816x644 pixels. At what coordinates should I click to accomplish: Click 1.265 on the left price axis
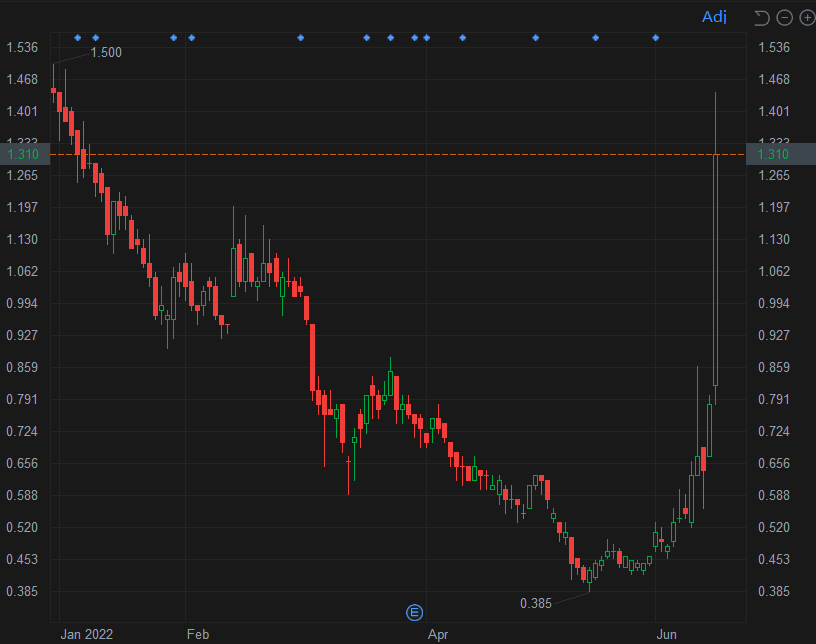pyautogui.click(x=22, y=175)
